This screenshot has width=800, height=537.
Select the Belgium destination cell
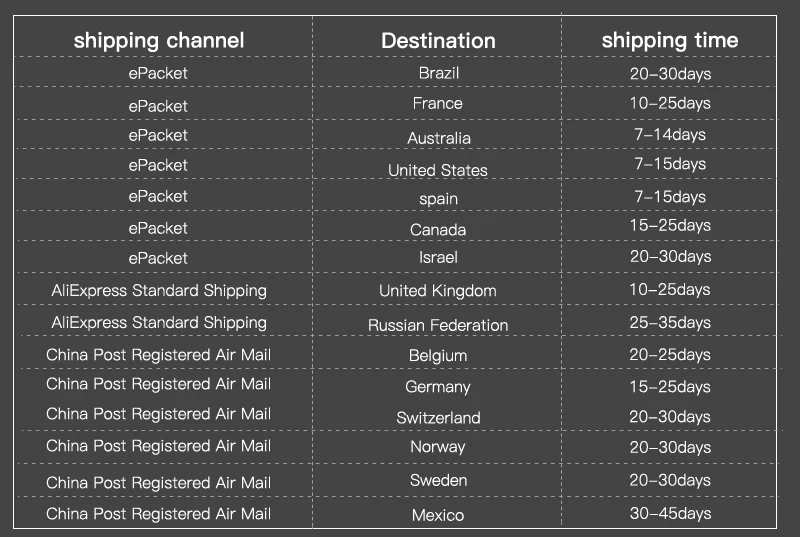438,356
